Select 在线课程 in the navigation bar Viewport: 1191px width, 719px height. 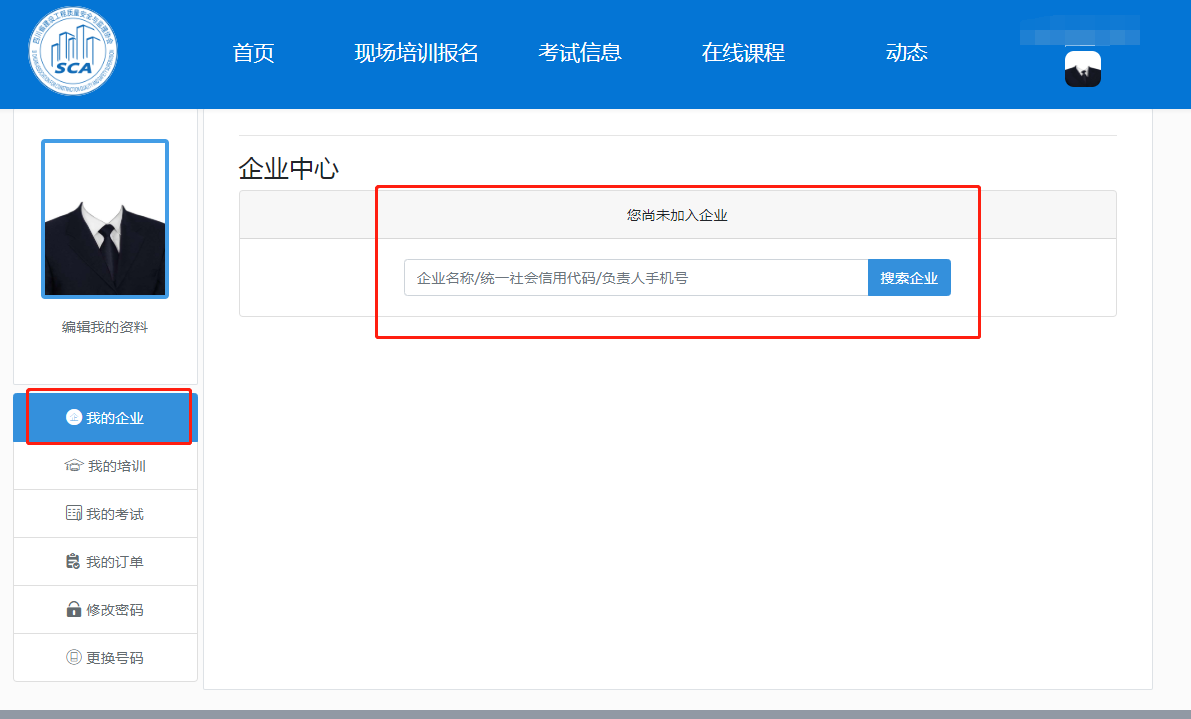[743, 53]
